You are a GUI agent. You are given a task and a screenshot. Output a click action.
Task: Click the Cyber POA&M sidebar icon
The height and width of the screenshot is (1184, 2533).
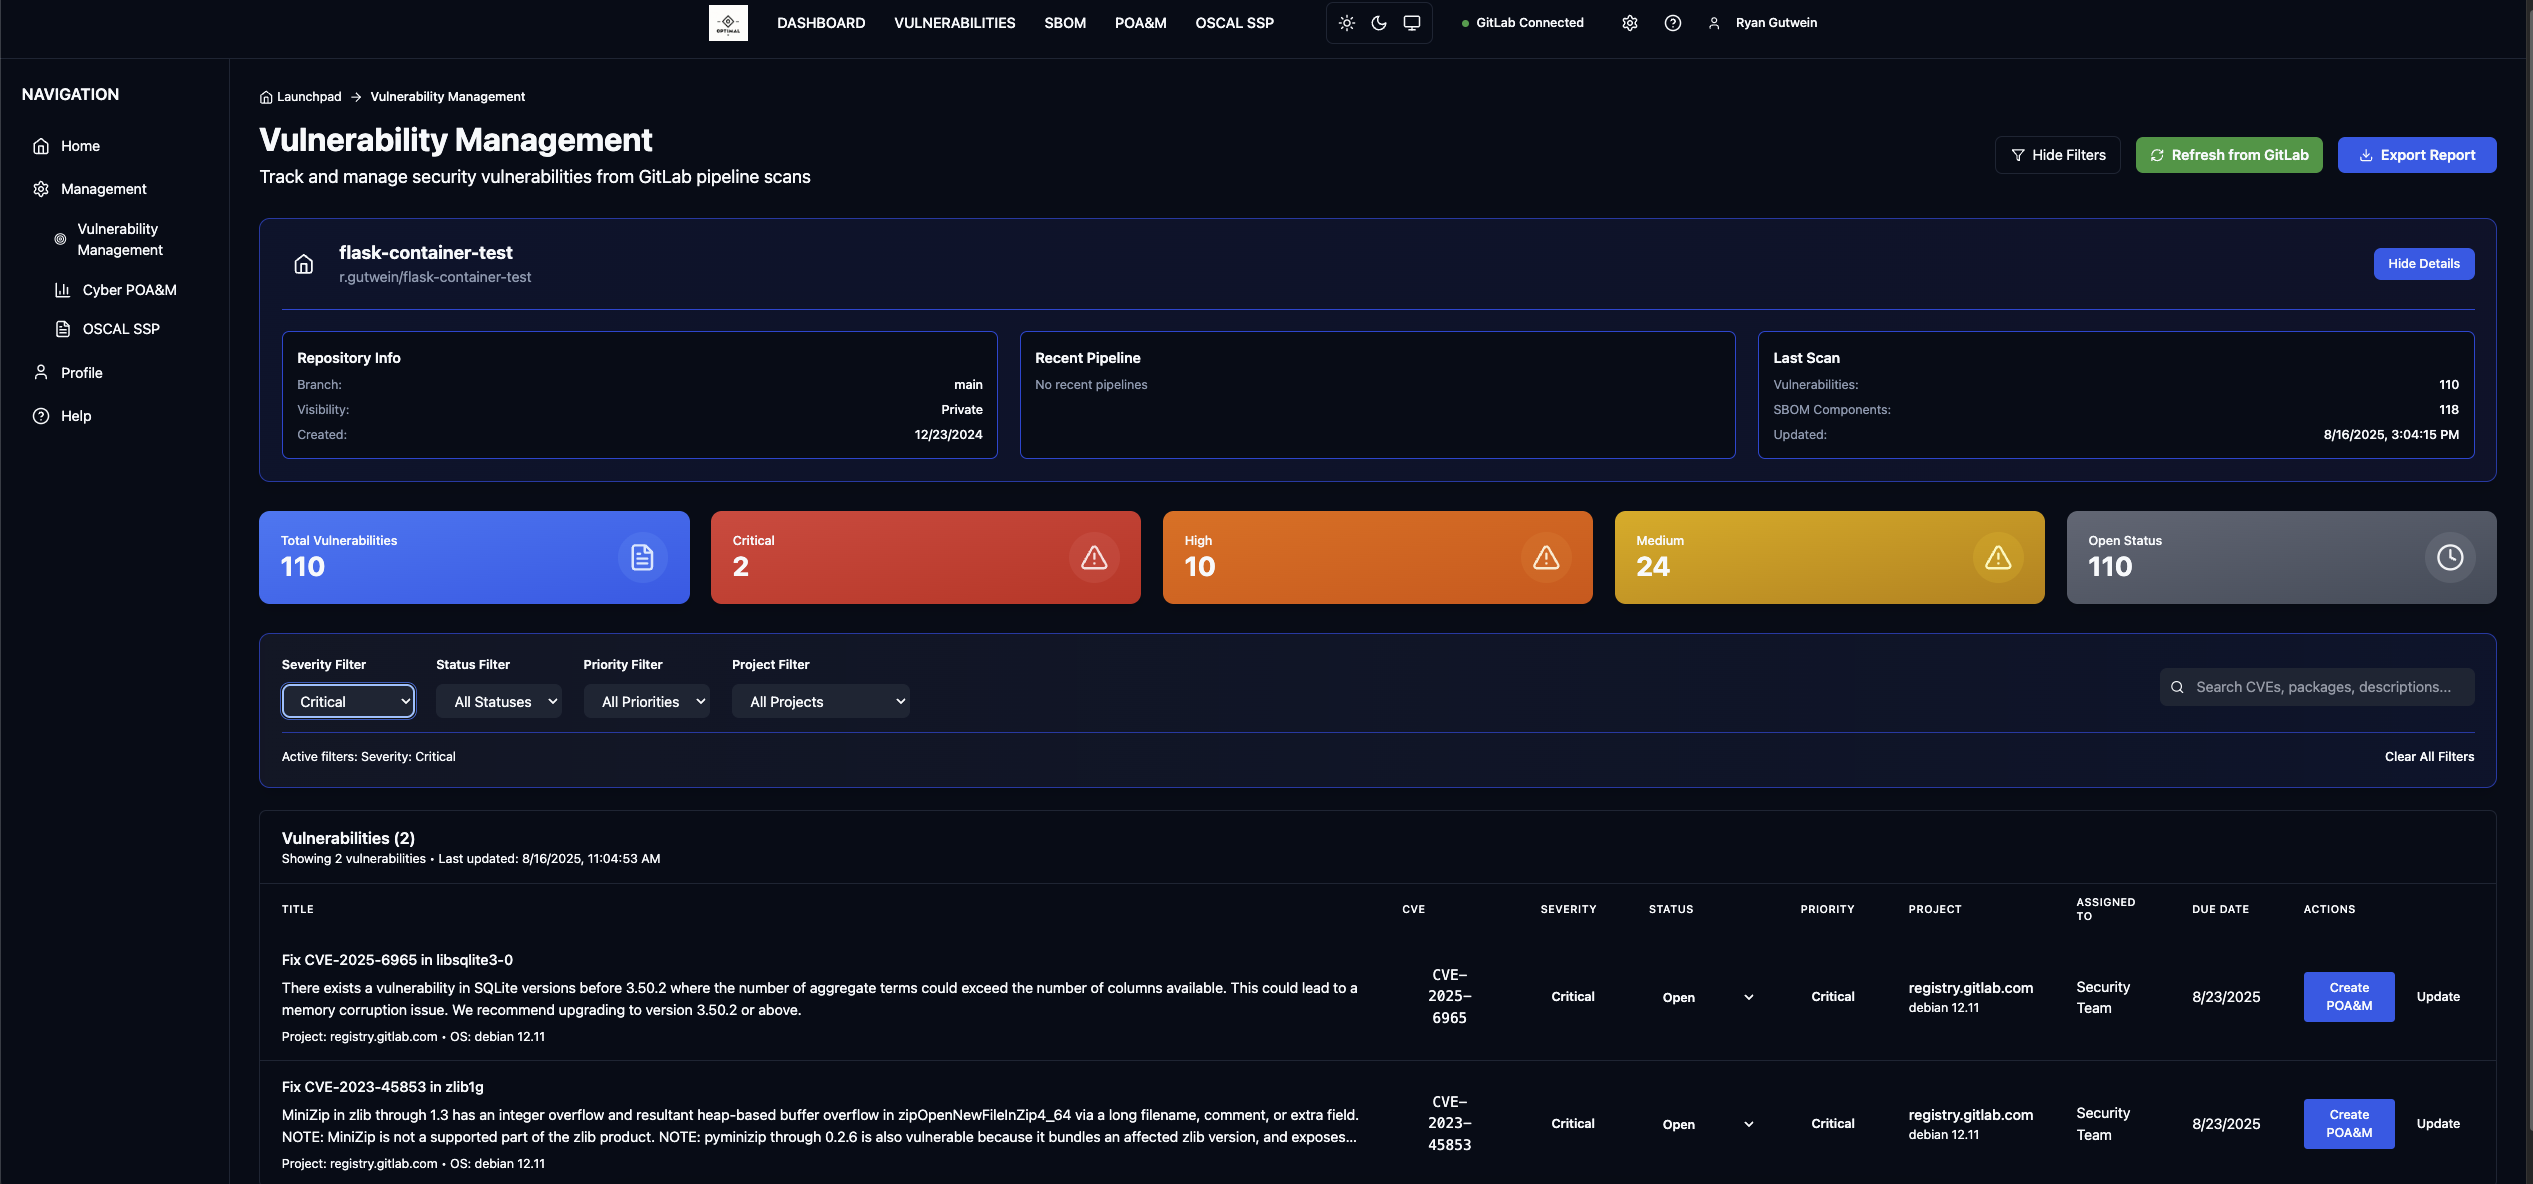pyautogui.click(x=61, y=290)
